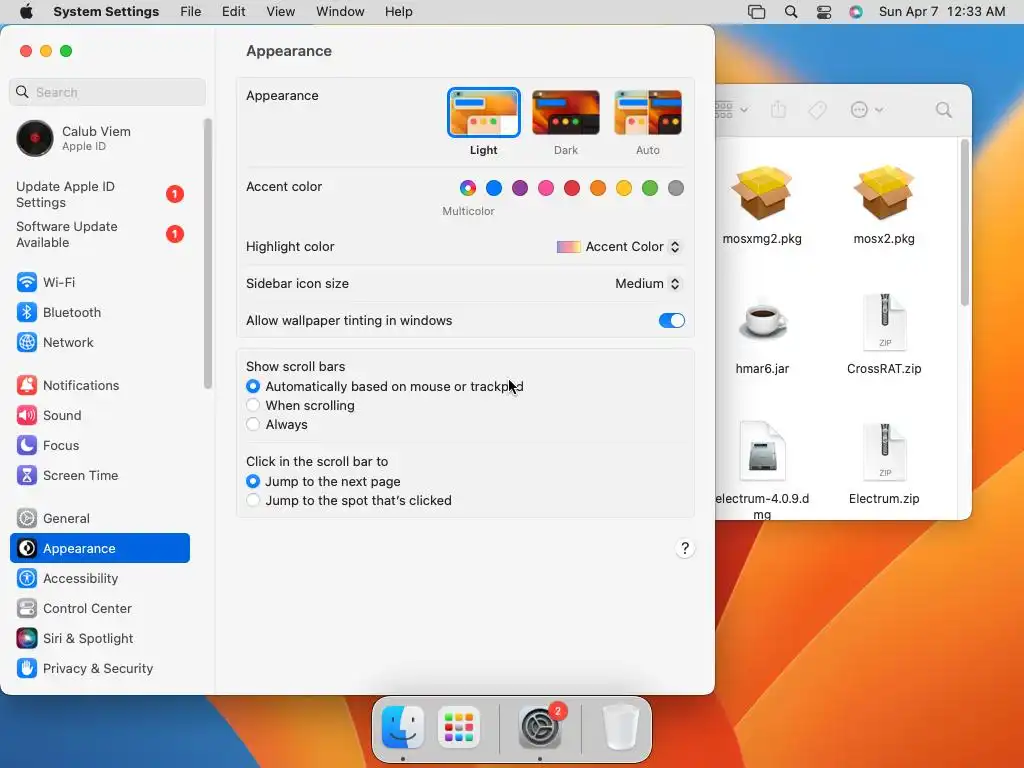Click Appearance help question mark button

(684, 549)
